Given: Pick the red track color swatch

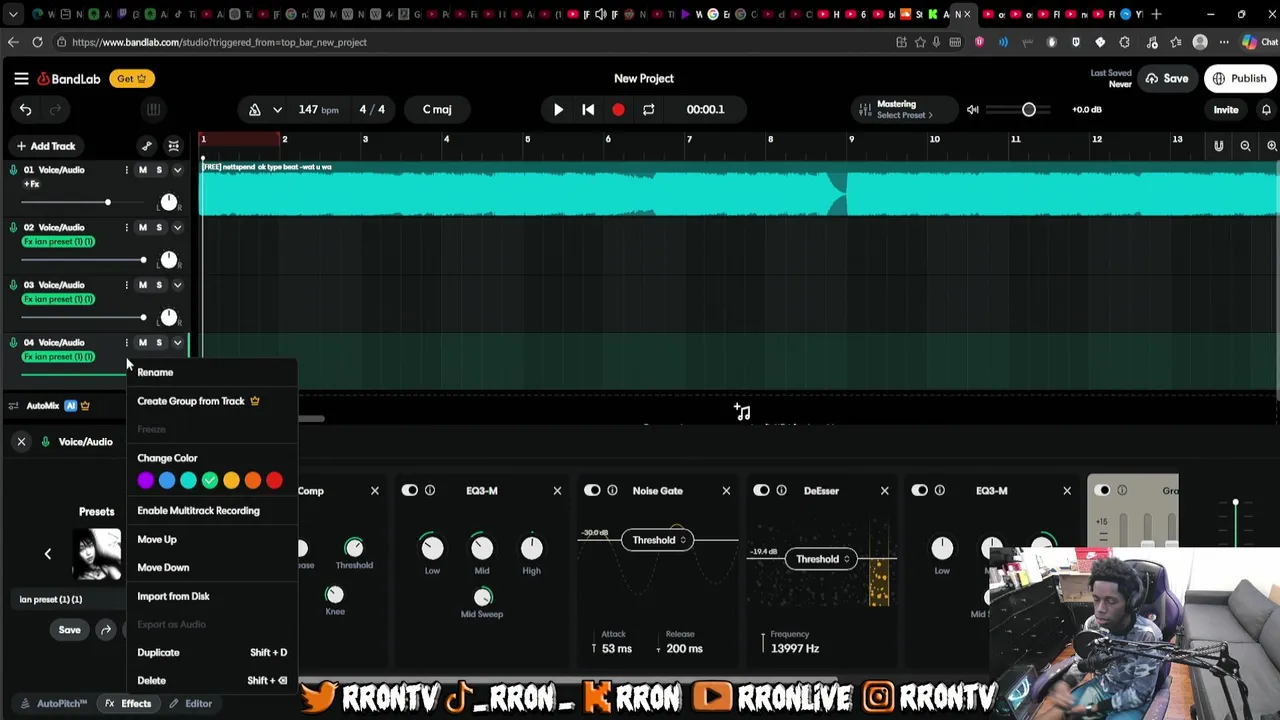Looking at the screenshot, I should pyautogui.click(x=274, y=481).
